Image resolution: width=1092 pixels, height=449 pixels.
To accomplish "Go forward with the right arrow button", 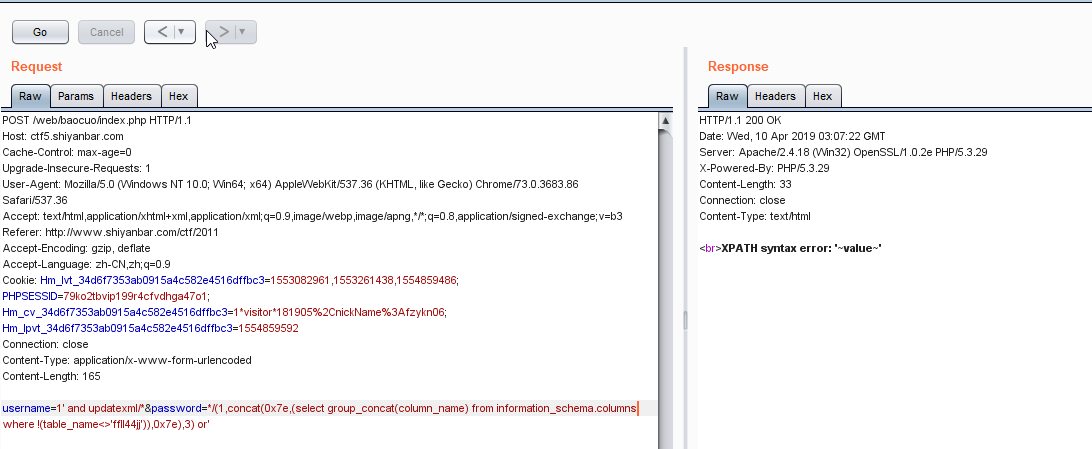I will [223, 31].
